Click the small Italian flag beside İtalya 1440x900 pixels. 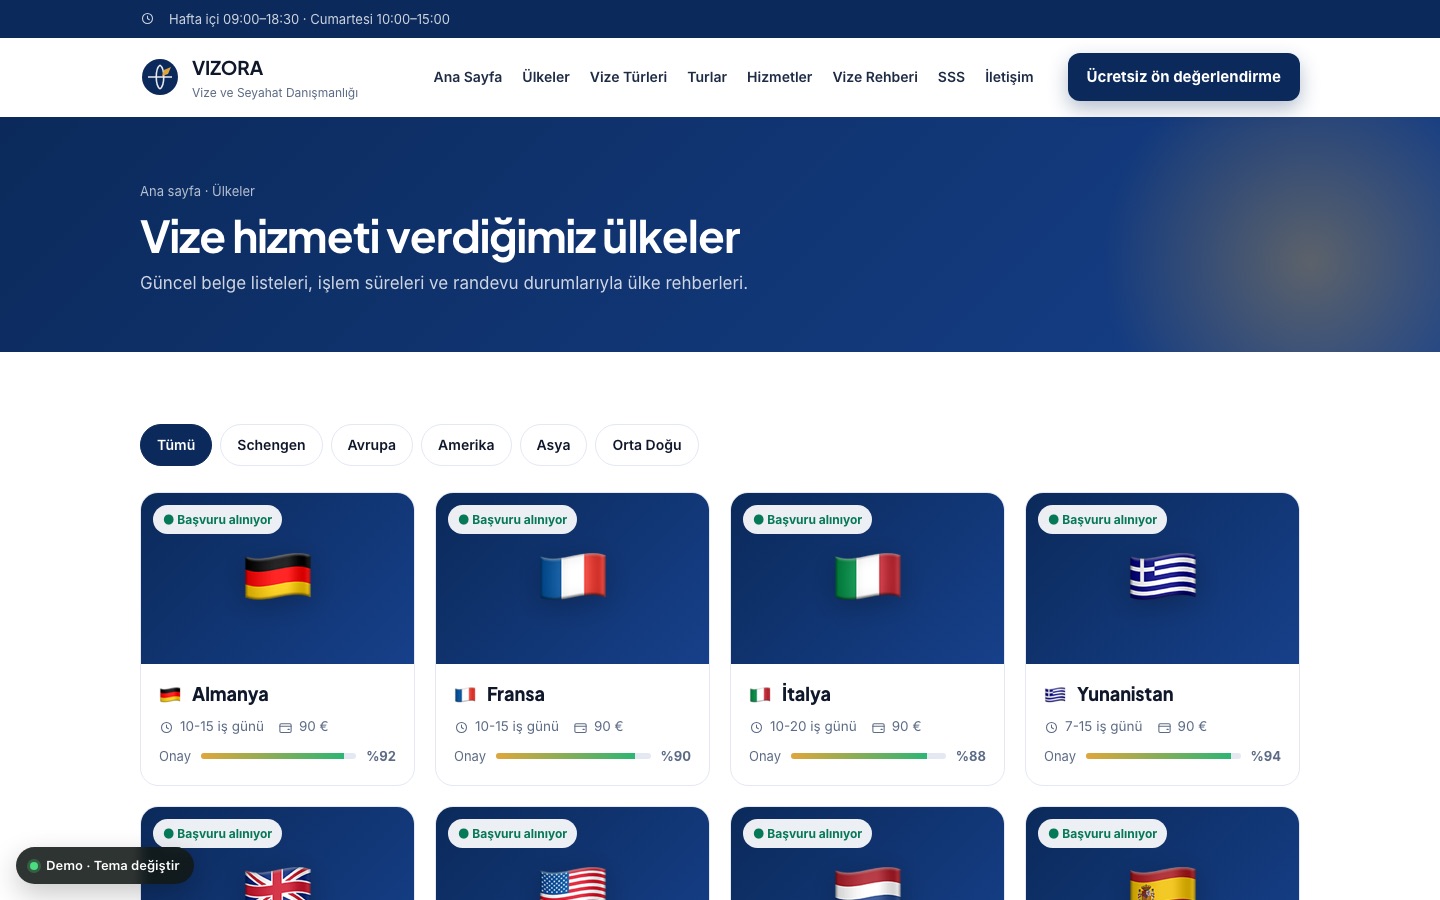[760, 694]
